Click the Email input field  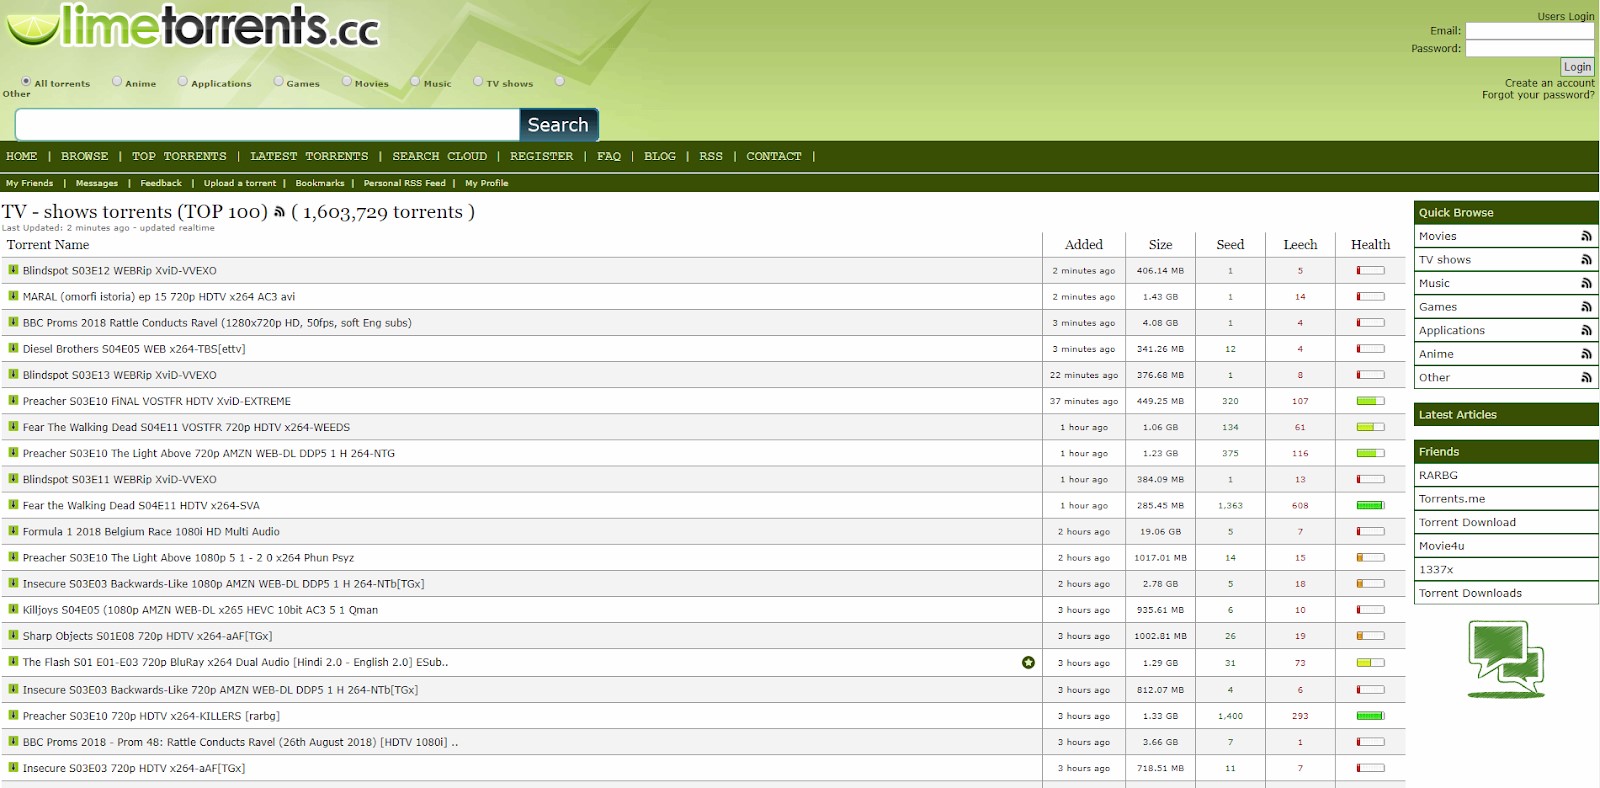(x=1529, y=31)
